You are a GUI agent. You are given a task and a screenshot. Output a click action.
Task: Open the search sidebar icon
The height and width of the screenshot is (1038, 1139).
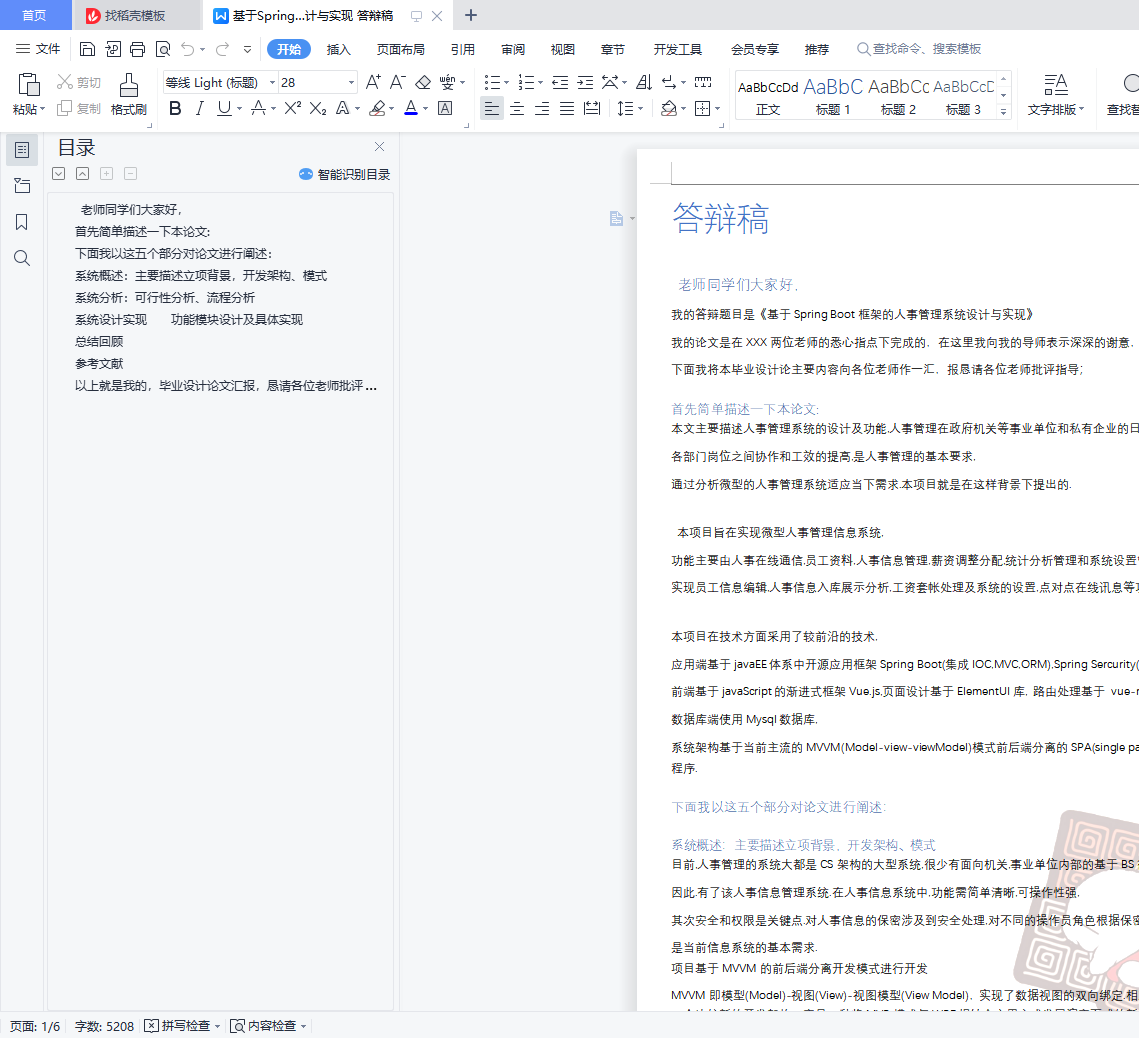[22, 258]
